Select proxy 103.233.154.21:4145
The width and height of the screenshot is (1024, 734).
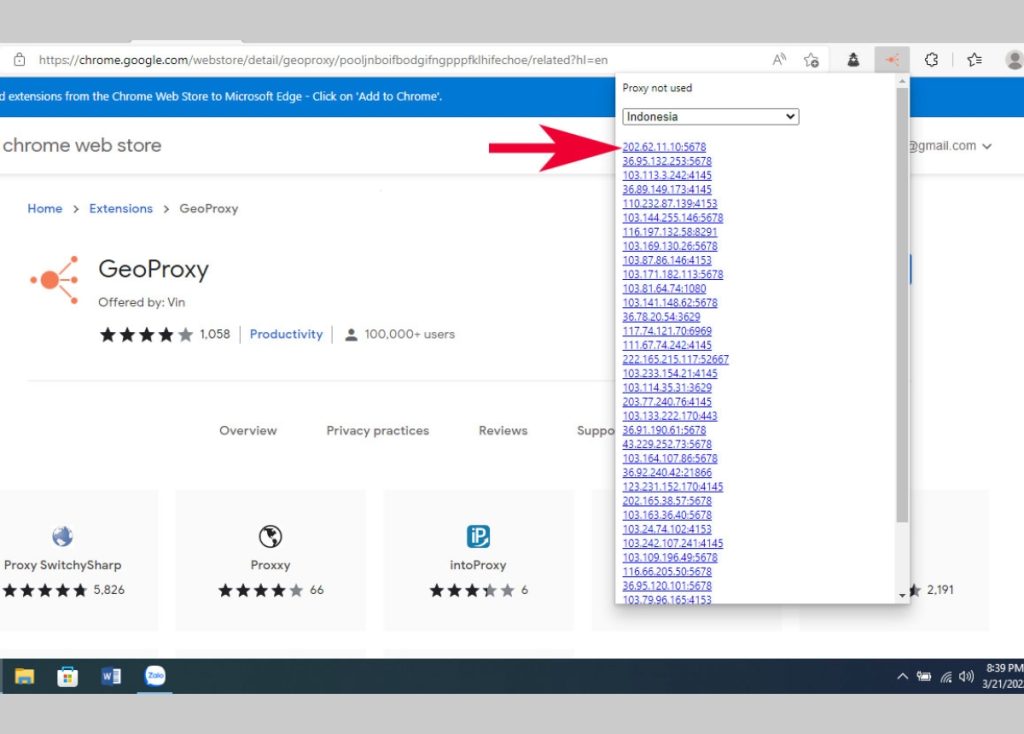tap(670, 374)
